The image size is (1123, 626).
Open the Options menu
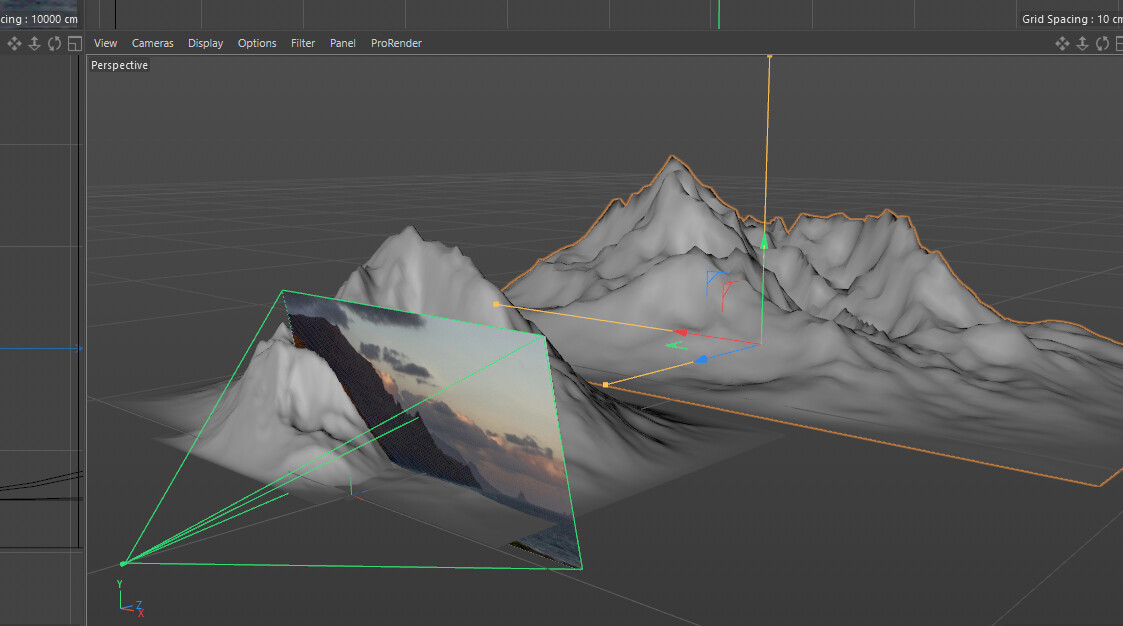coord(257,43)
